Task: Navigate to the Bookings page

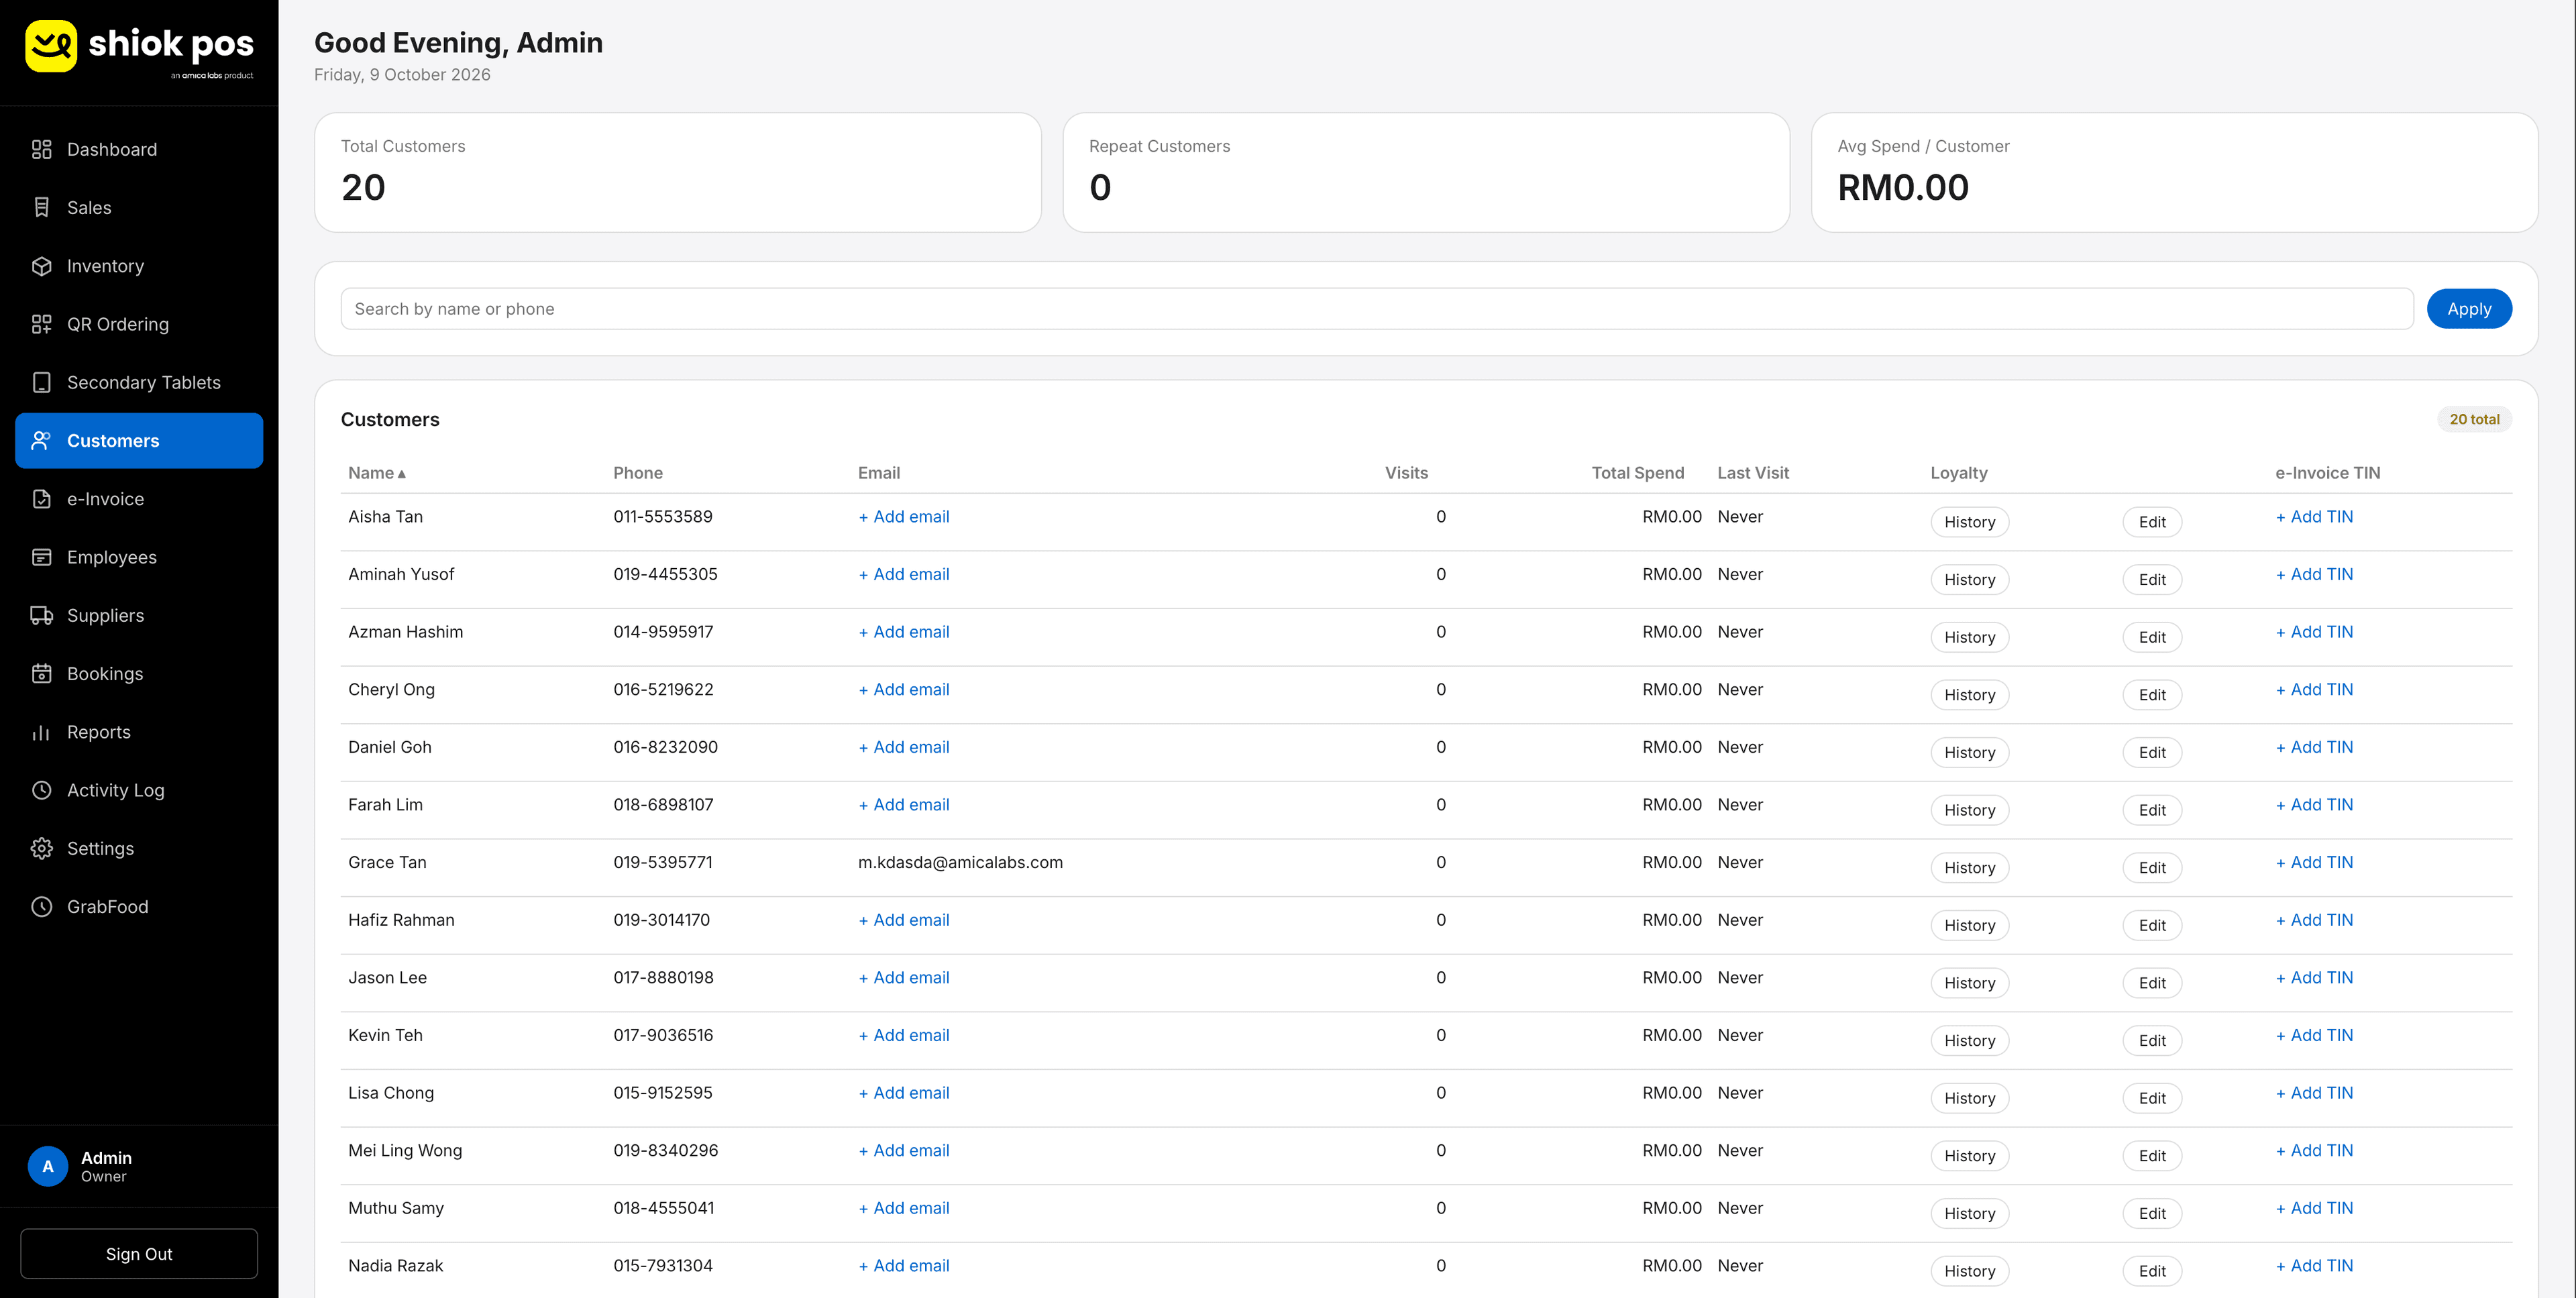Action: click(139, 673)
